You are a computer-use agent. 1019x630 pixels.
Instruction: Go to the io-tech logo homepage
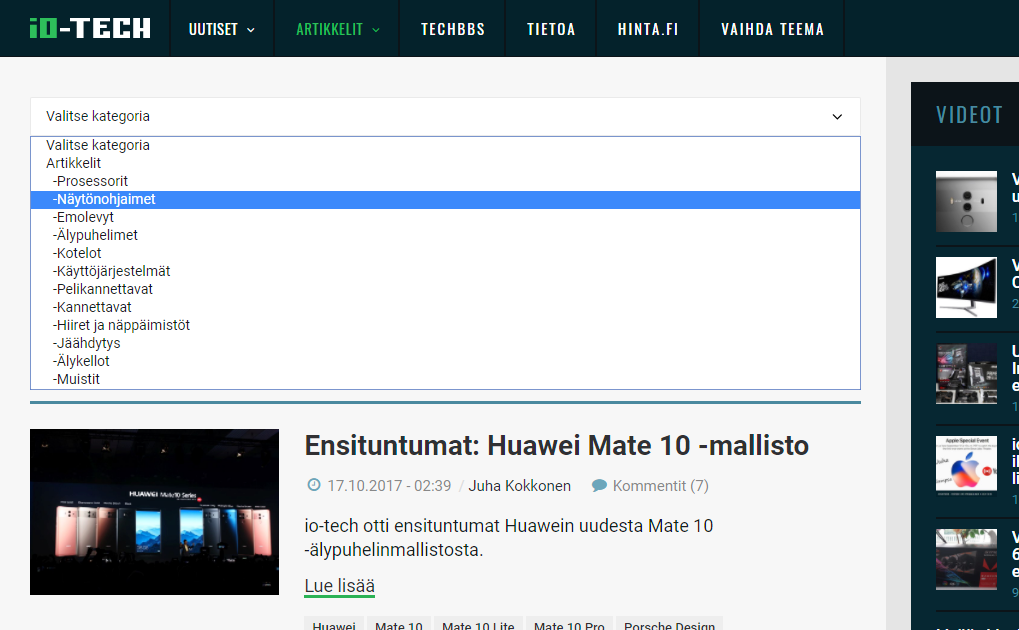pos(90,28)
